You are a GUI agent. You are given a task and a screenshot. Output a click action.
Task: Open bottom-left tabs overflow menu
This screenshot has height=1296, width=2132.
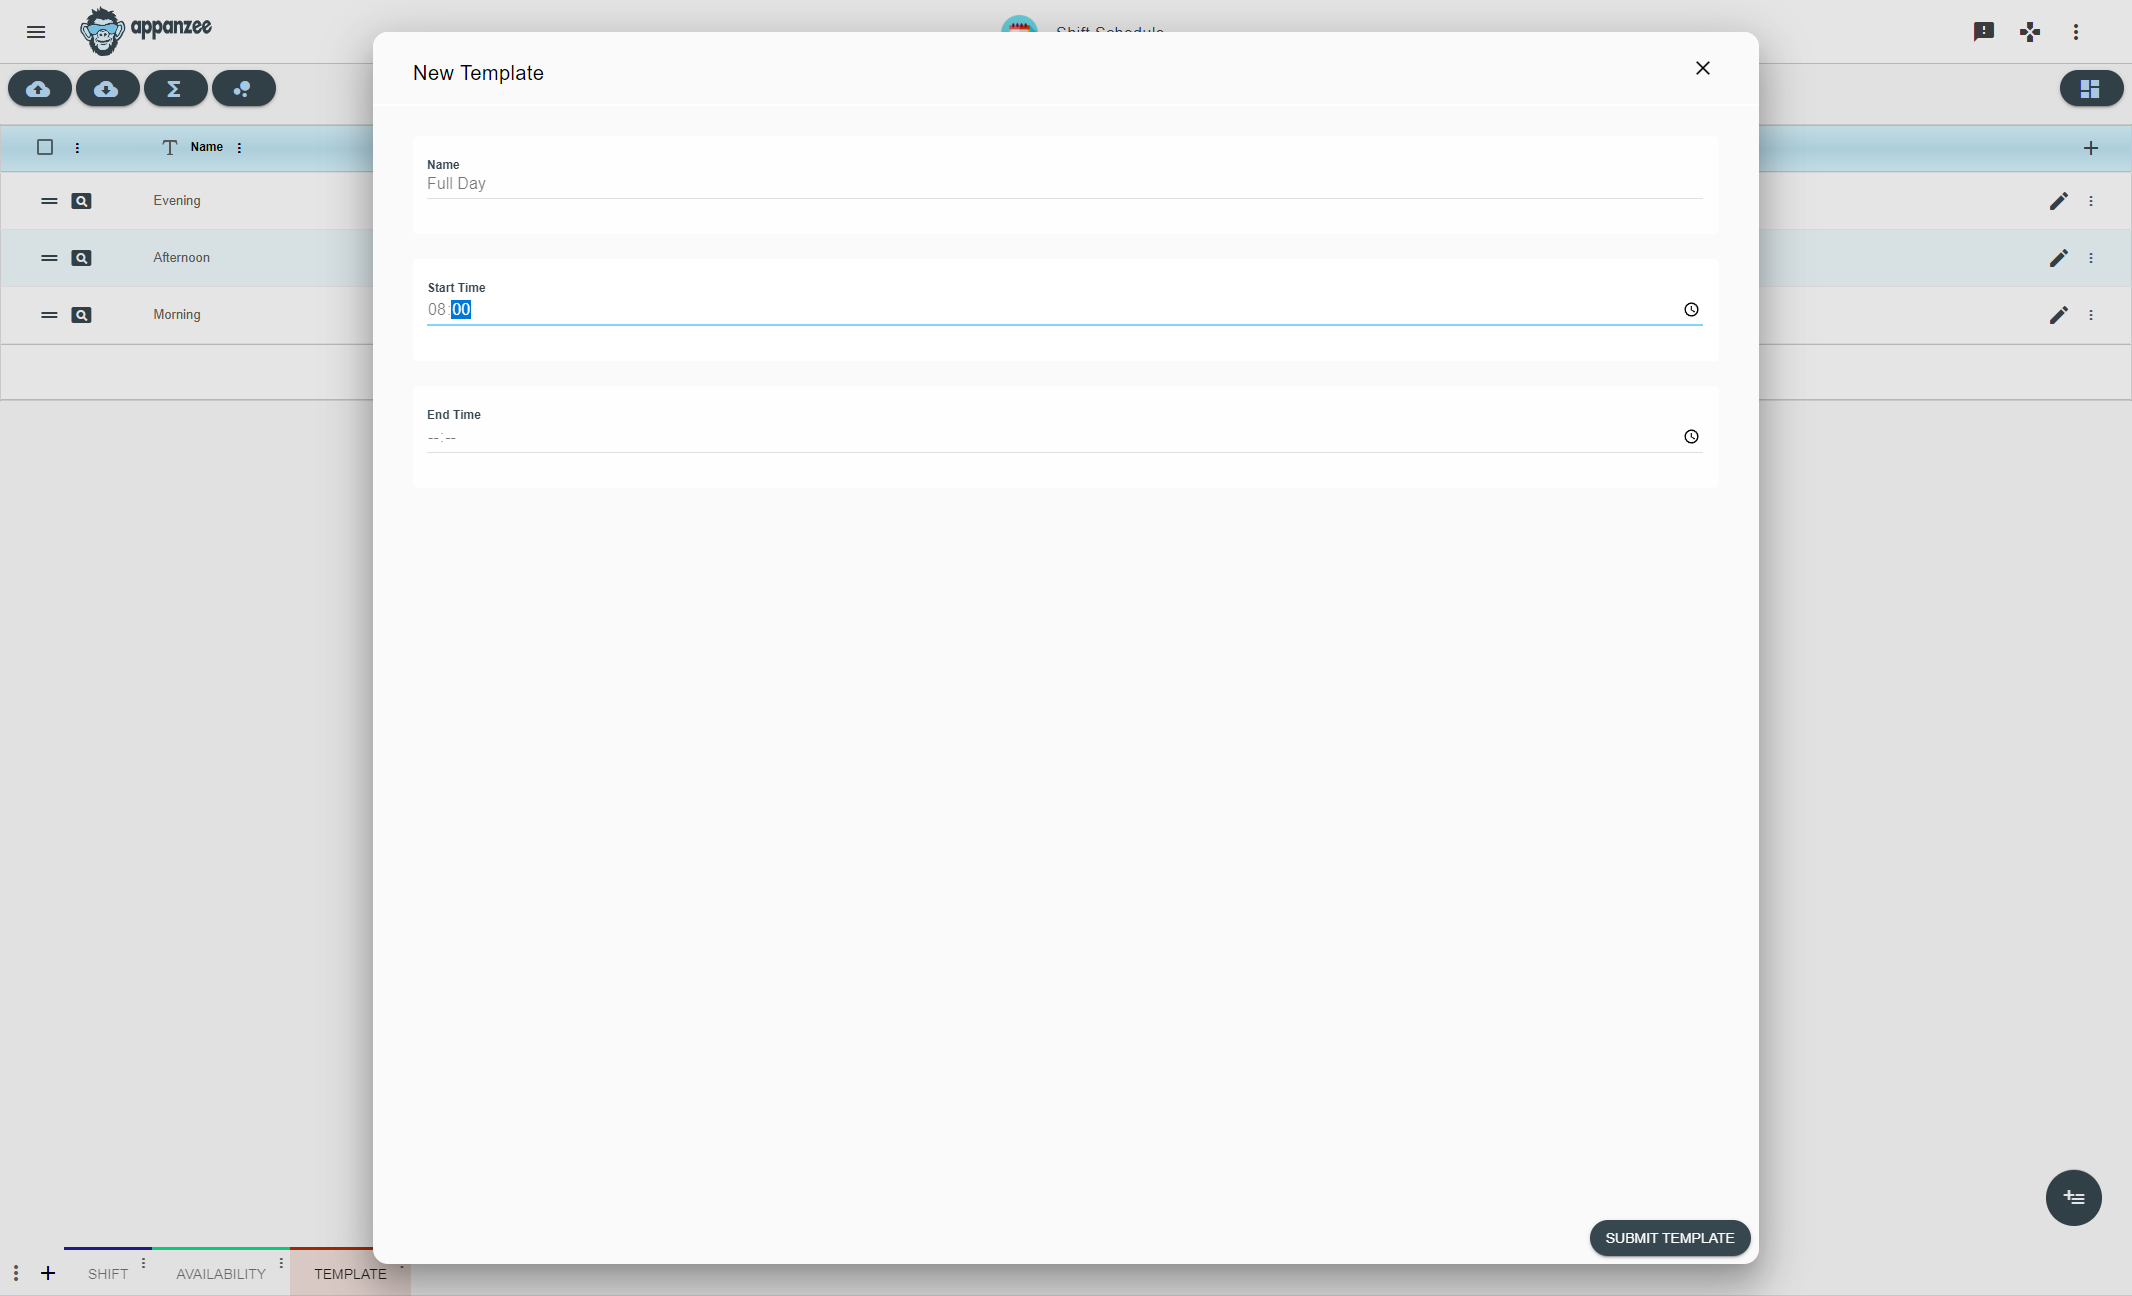[16, 1273]
